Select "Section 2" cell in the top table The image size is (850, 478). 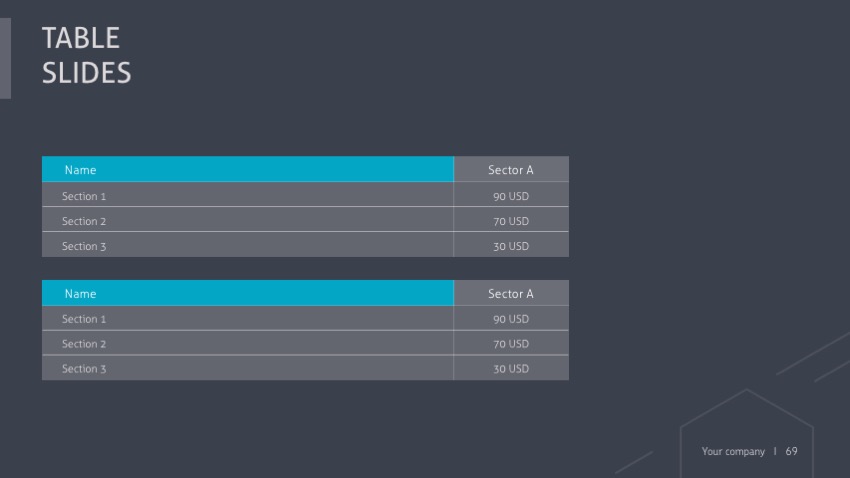[84, 221]
